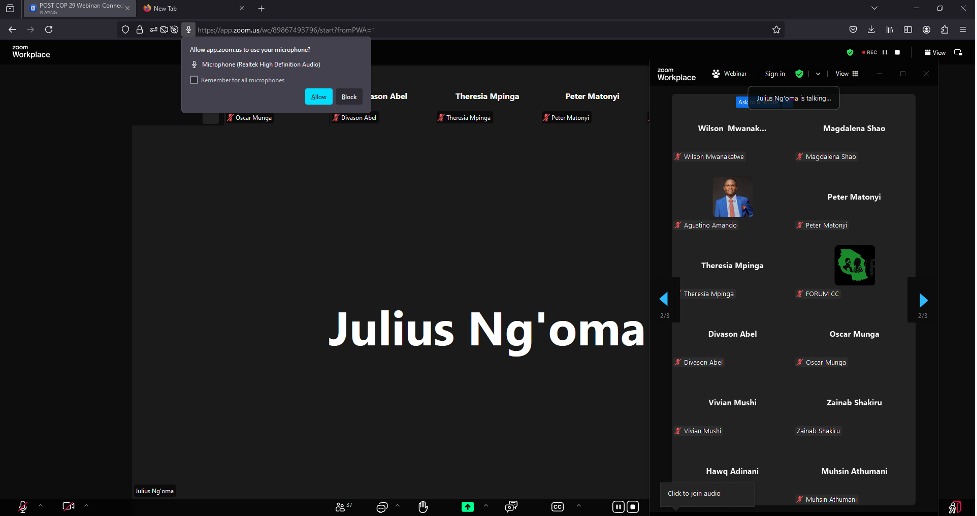
Task: Allow microphone access in permission popup
Action: [x=318, y=97]
